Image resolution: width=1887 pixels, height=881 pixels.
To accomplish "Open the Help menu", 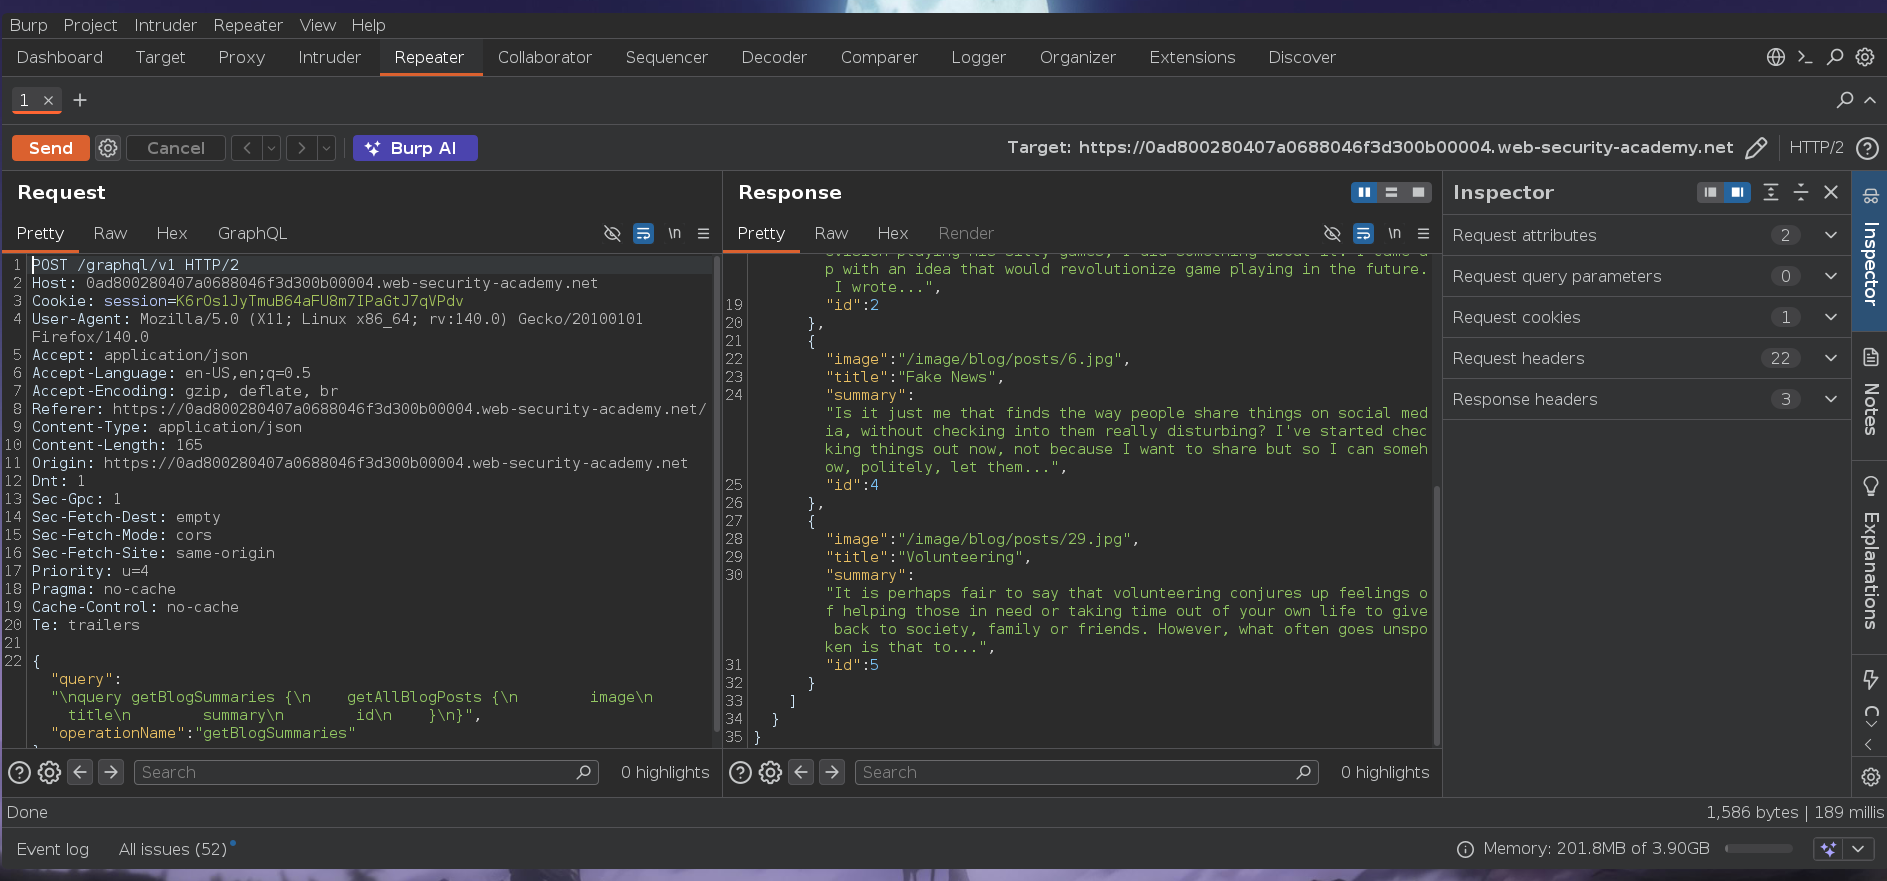I will click(368, 25).
